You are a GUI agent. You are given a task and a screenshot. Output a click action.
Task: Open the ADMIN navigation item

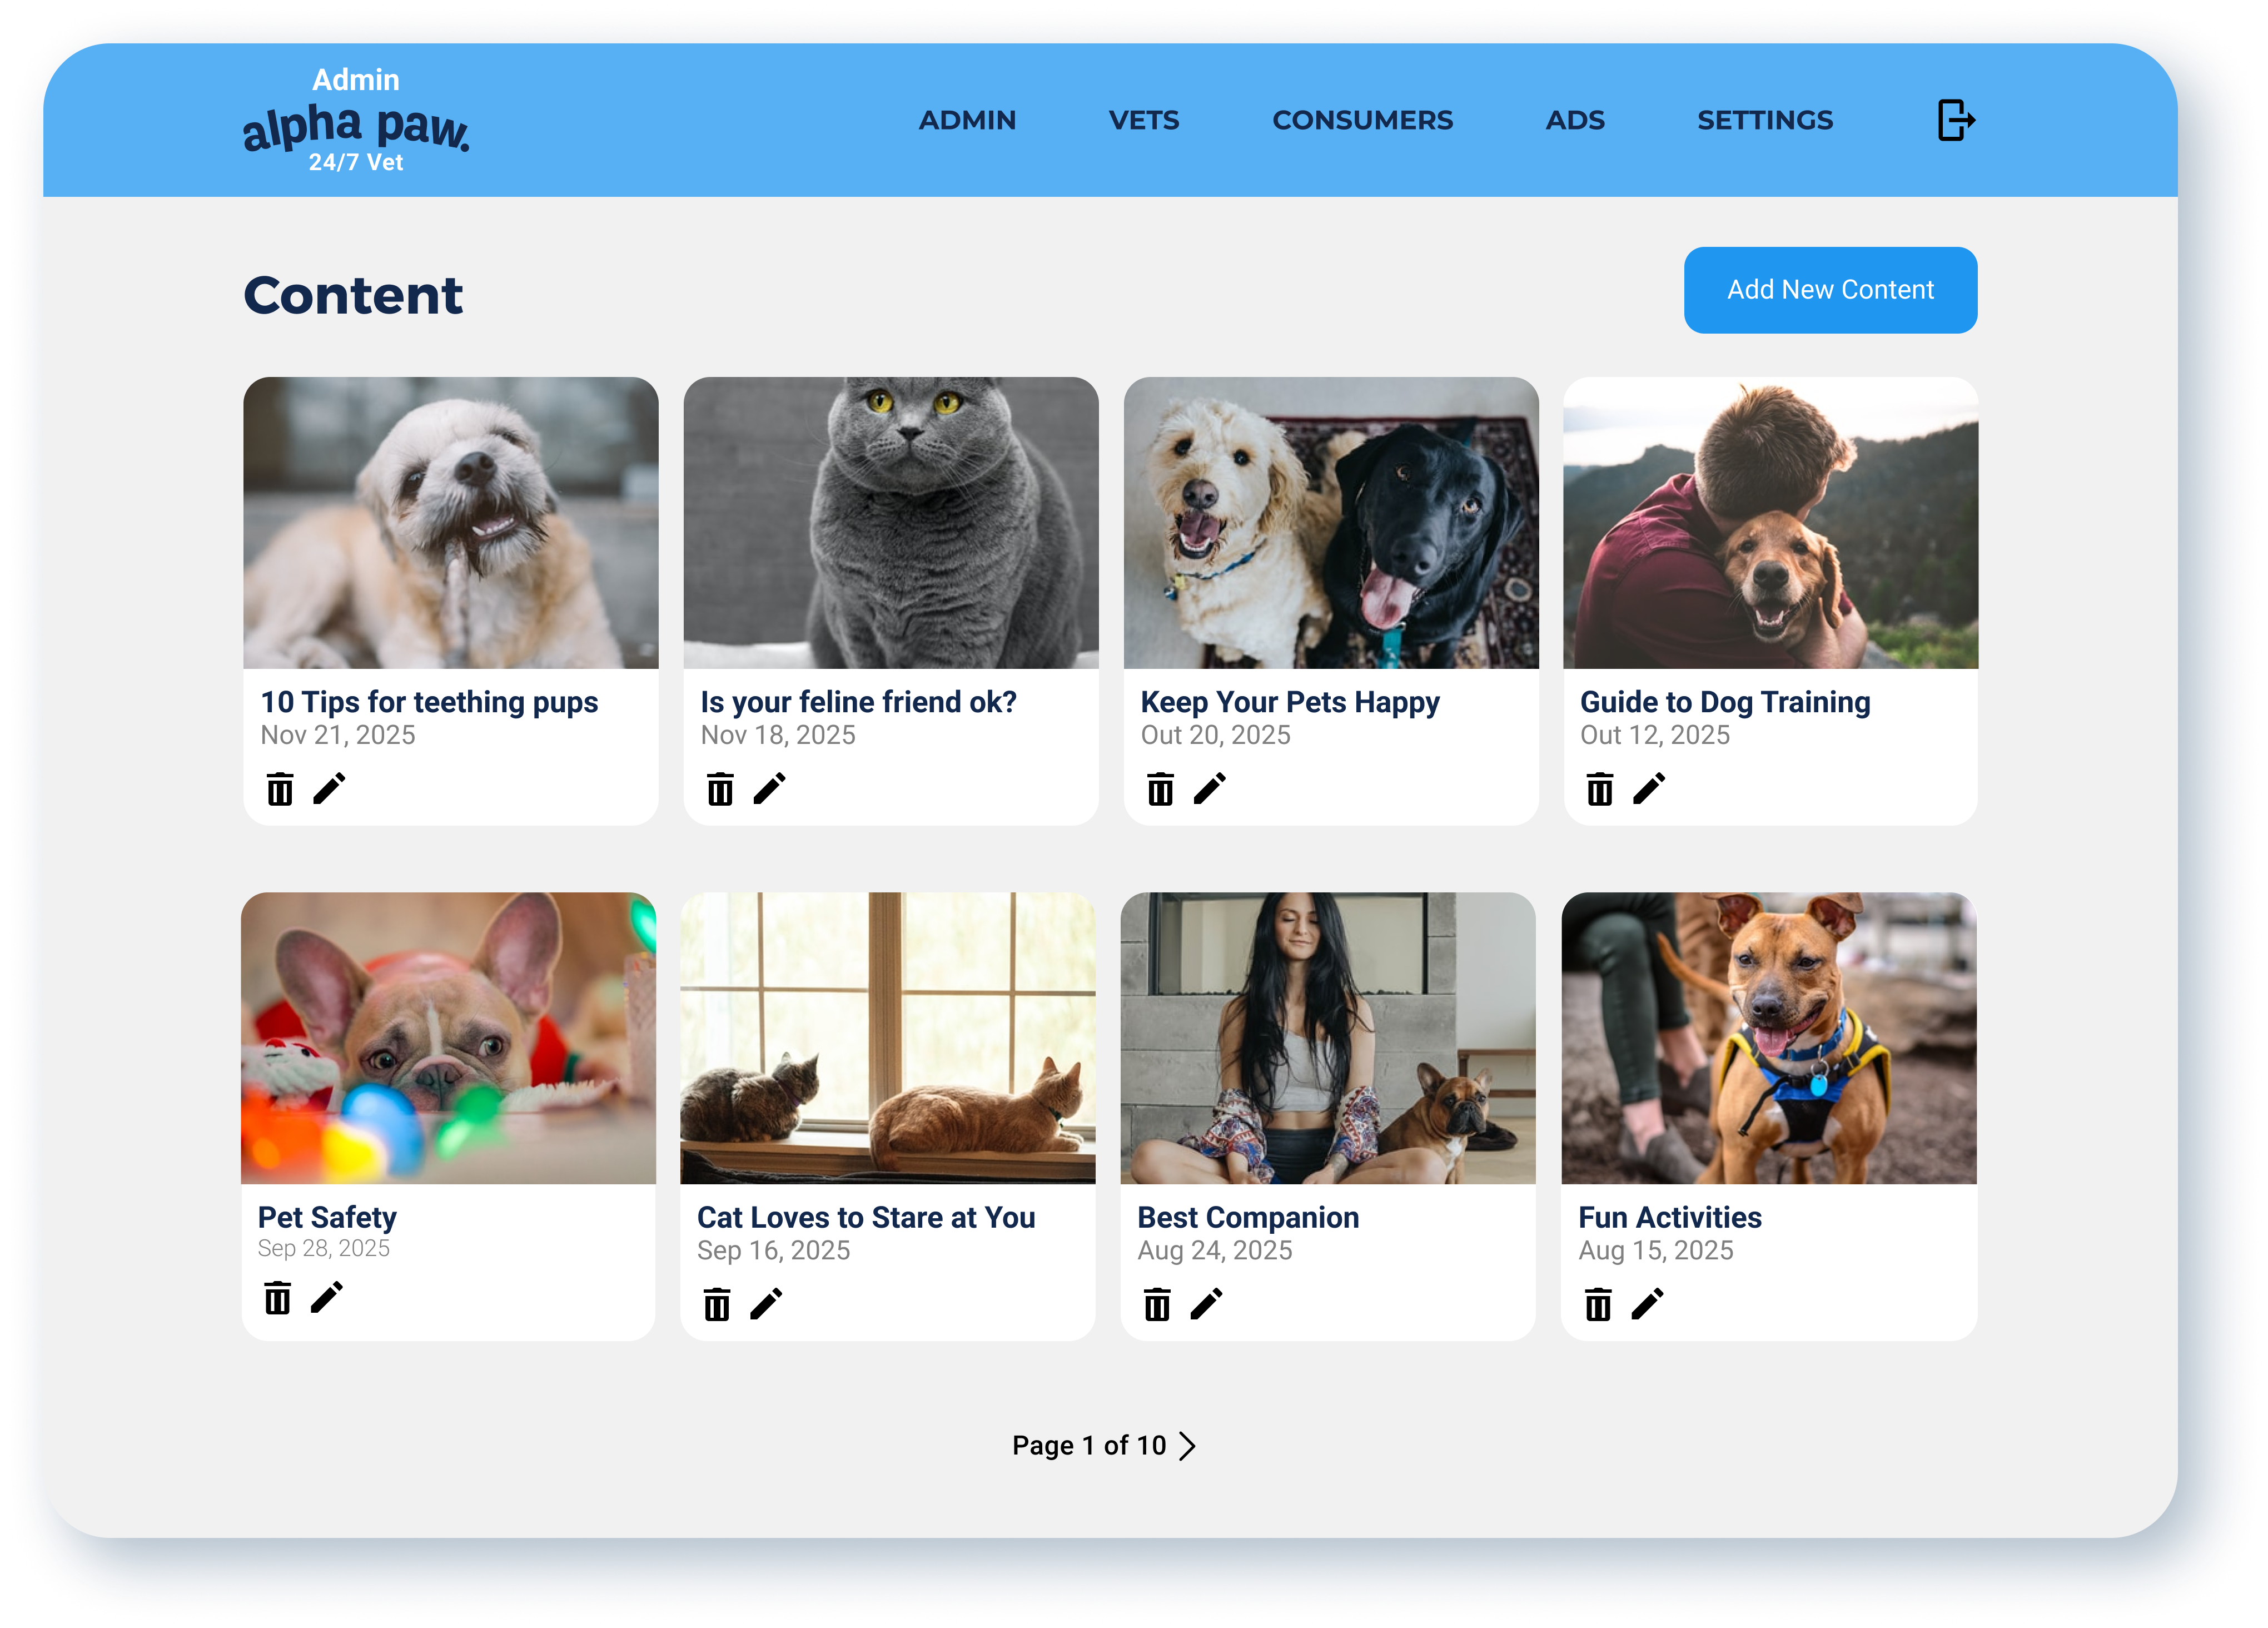coord(967,120)
